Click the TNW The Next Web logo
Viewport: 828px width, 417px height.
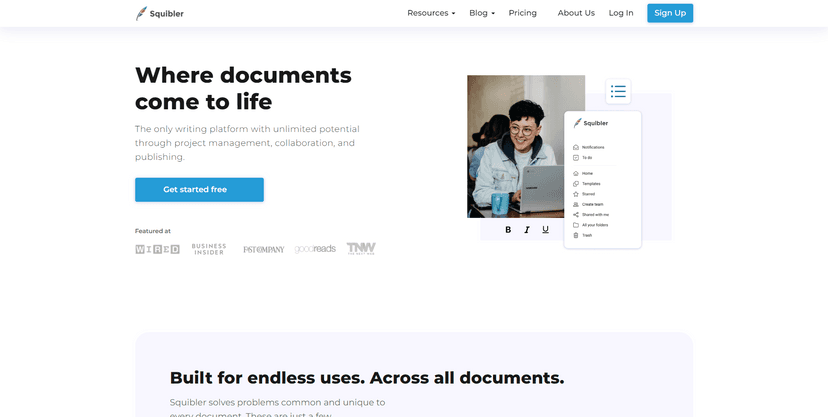(361, 249)
